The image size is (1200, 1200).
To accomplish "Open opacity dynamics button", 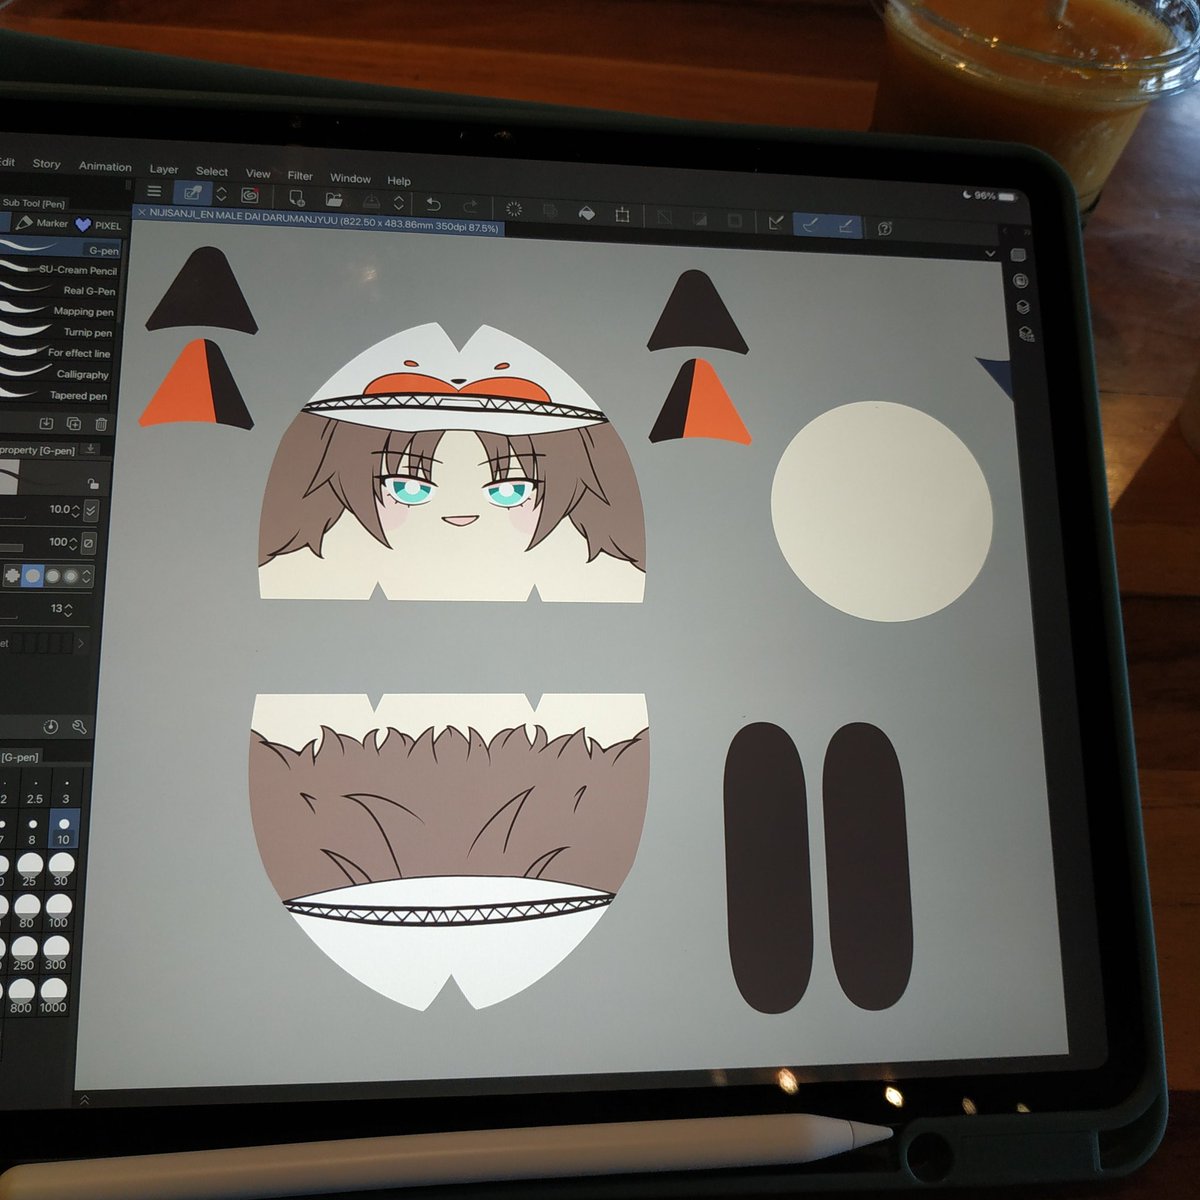I will pyautogui.click(x=89, y=543).
